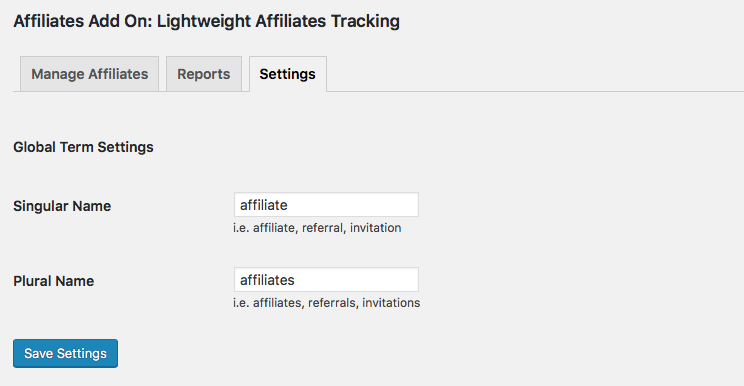Screen dimensions: 744x386
Task: Focus the Singular Name text field
Action: [326, 205]
